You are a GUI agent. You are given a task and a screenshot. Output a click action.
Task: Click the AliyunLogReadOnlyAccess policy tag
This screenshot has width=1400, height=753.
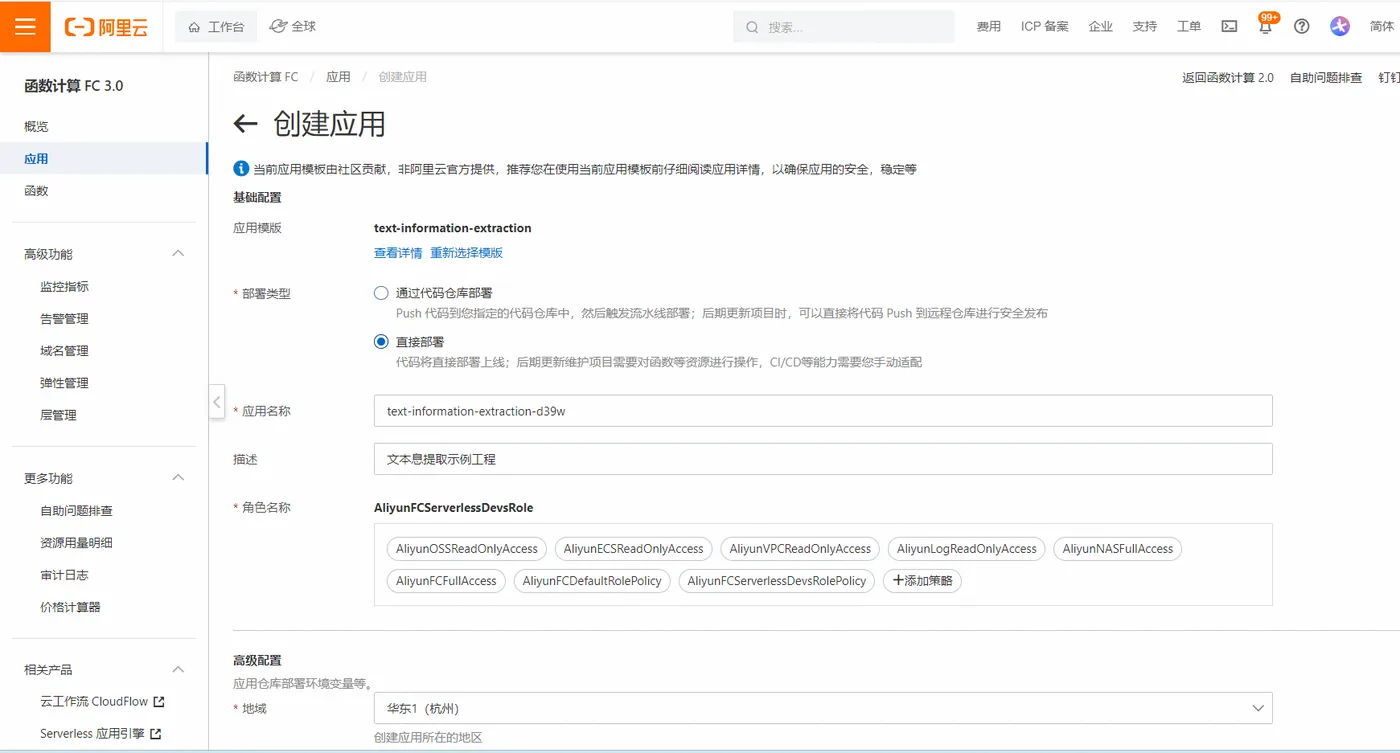click(x=967, y=548)
